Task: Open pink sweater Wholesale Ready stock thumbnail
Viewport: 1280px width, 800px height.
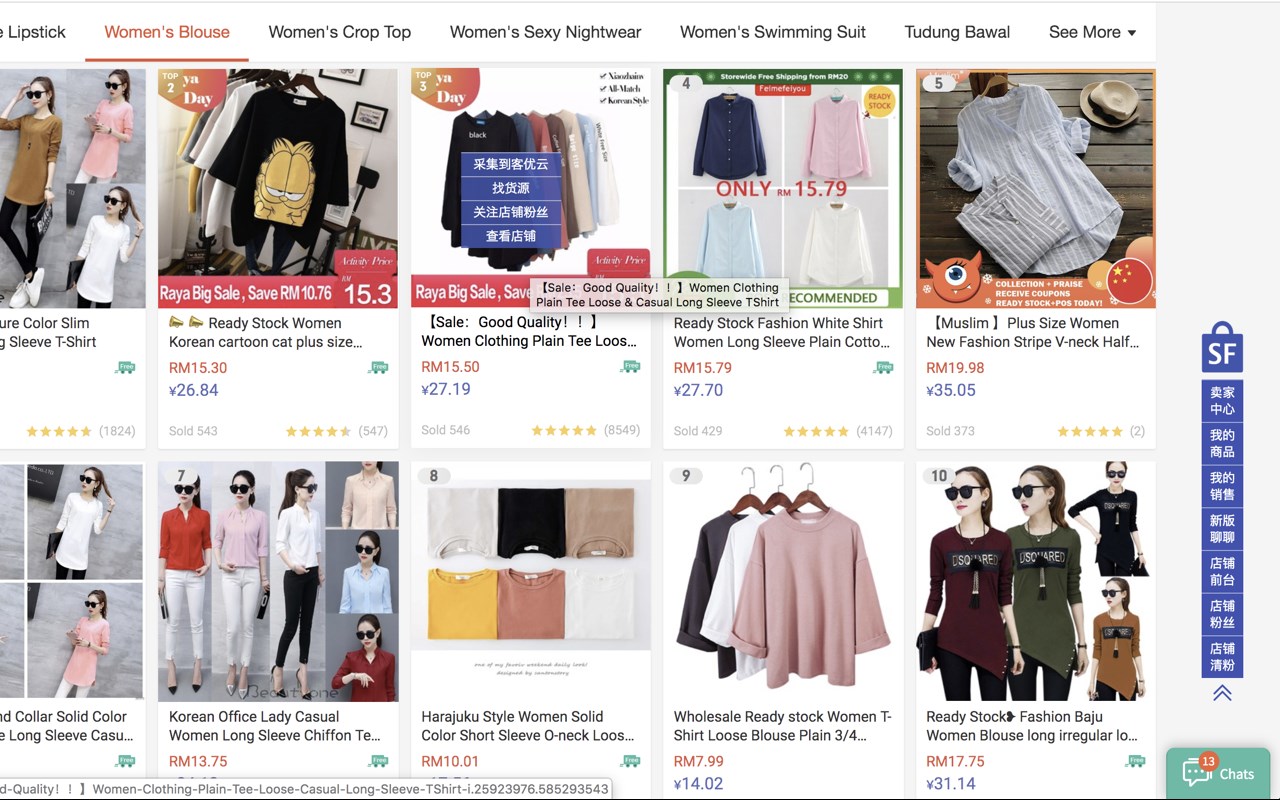Action: [783, 581]
